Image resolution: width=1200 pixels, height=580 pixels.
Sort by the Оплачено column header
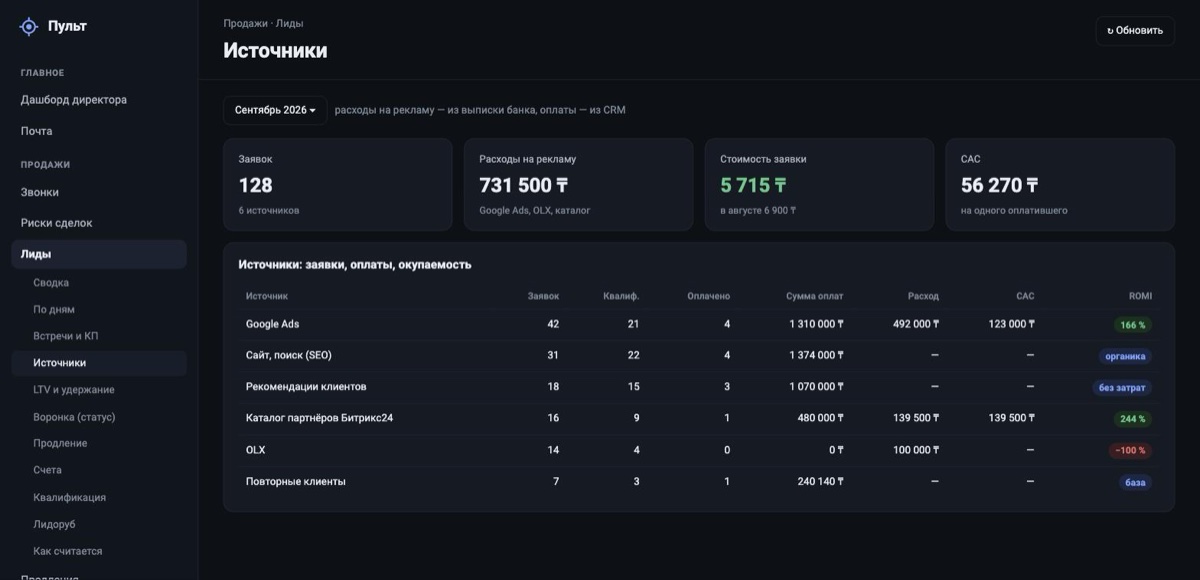pyautogui.click(x=709, y=296)
